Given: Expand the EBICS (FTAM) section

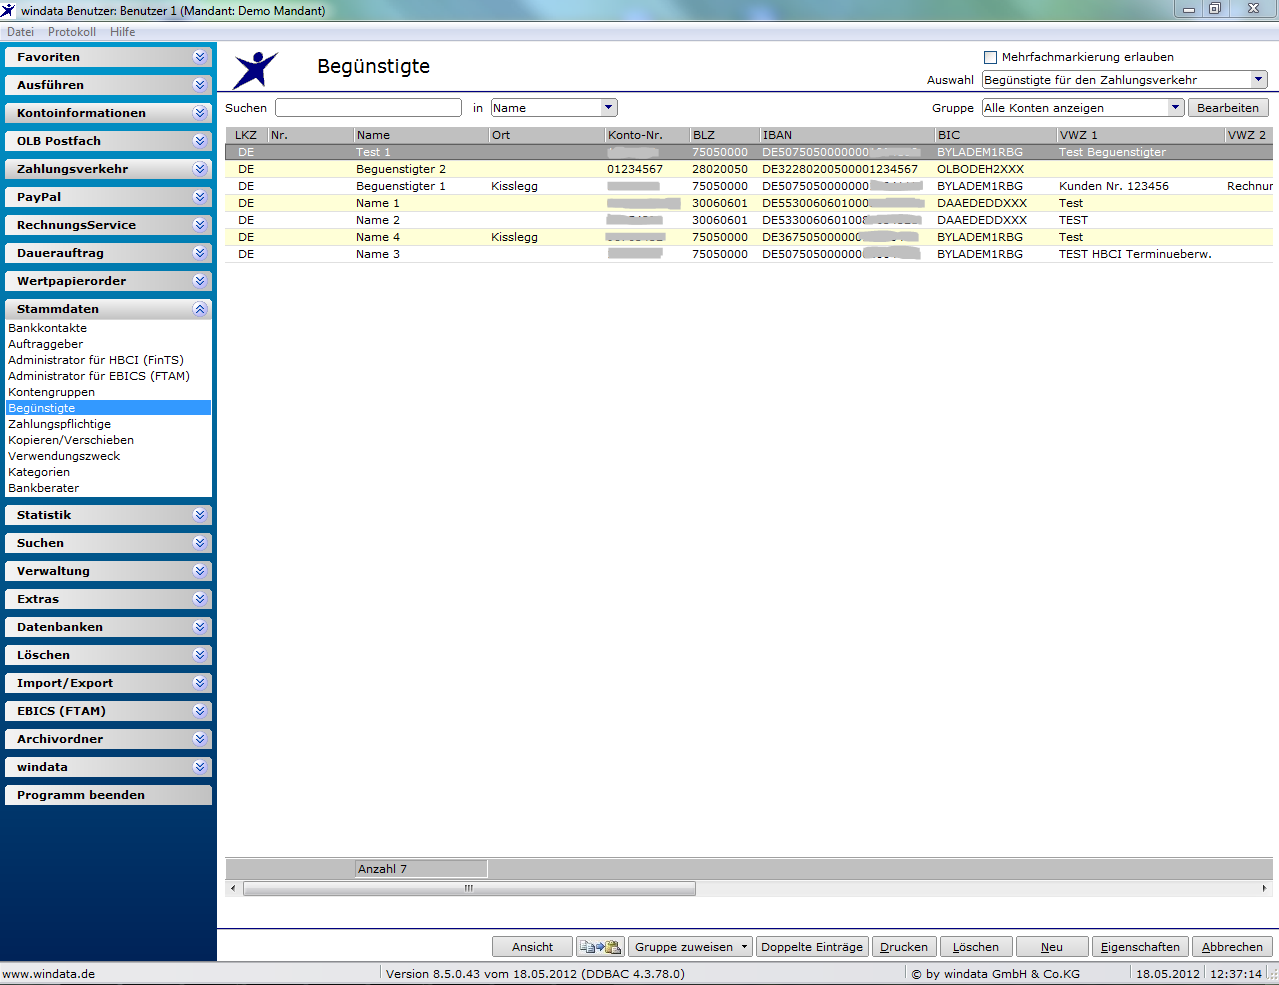Looking at the screenshot, I should pos(109,711).
